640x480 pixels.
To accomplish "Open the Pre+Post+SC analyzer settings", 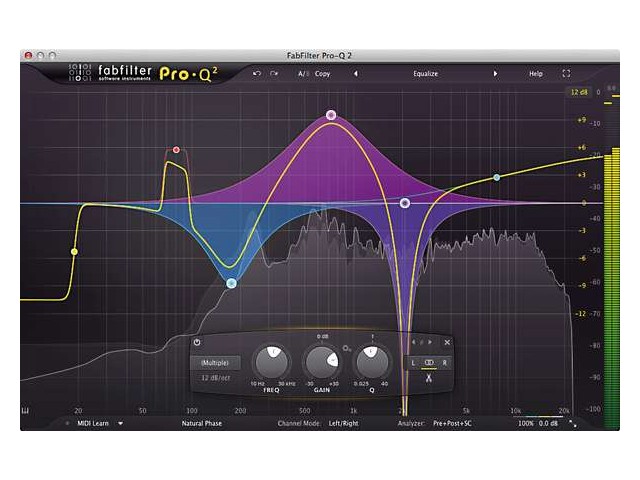I will pos(452,423).
